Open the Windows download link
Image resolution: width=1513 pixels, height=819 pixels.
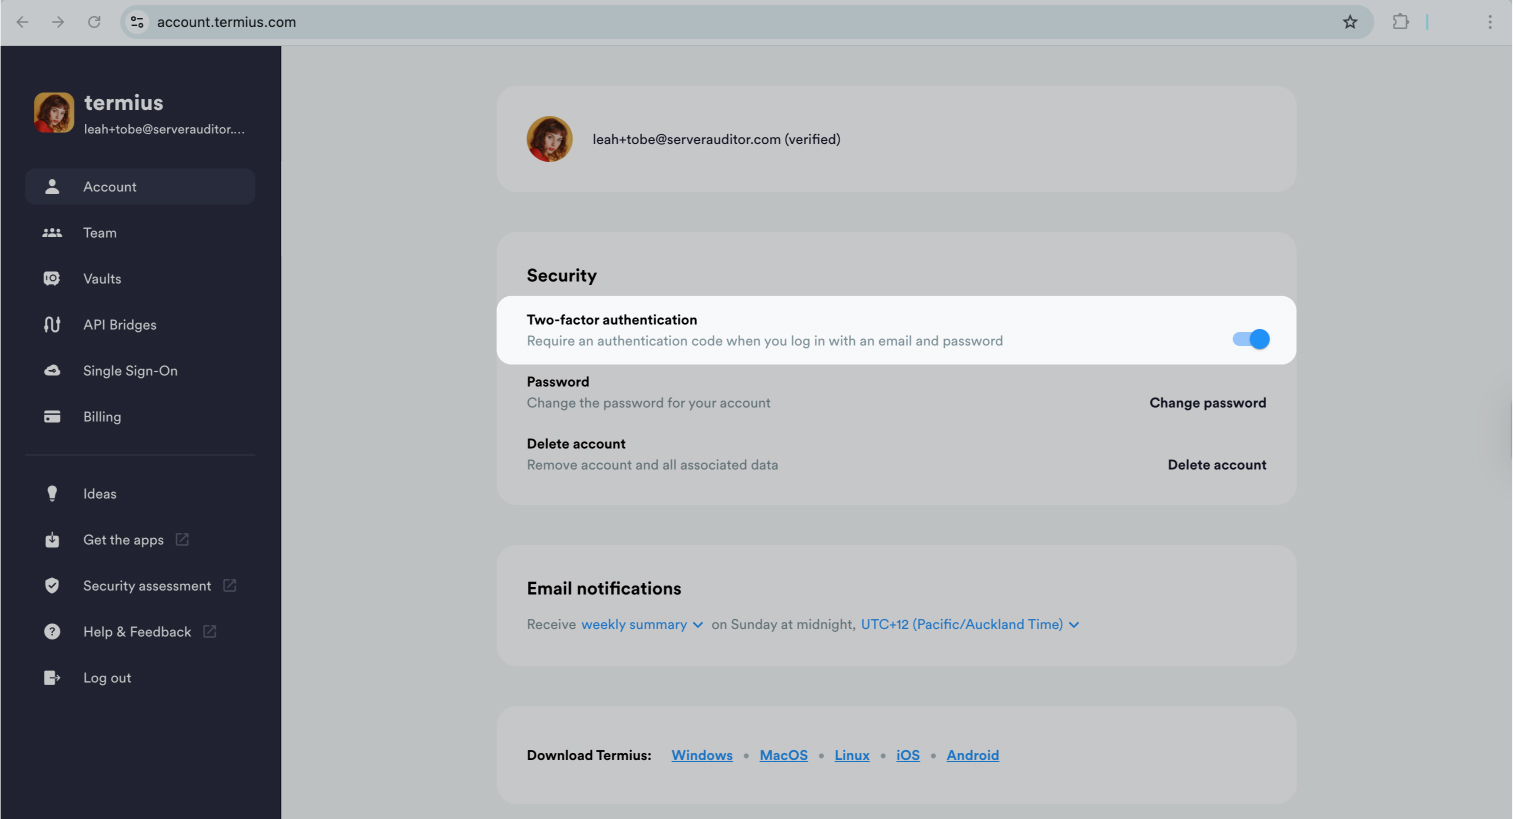(x=702, y=756)
